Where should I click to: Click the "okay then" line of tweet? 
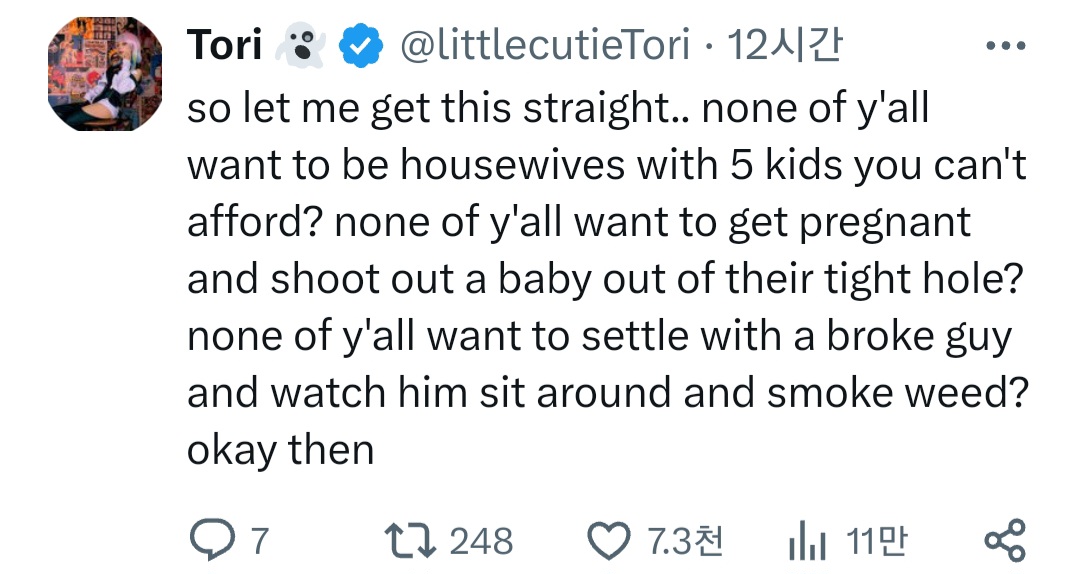[280, 451]
